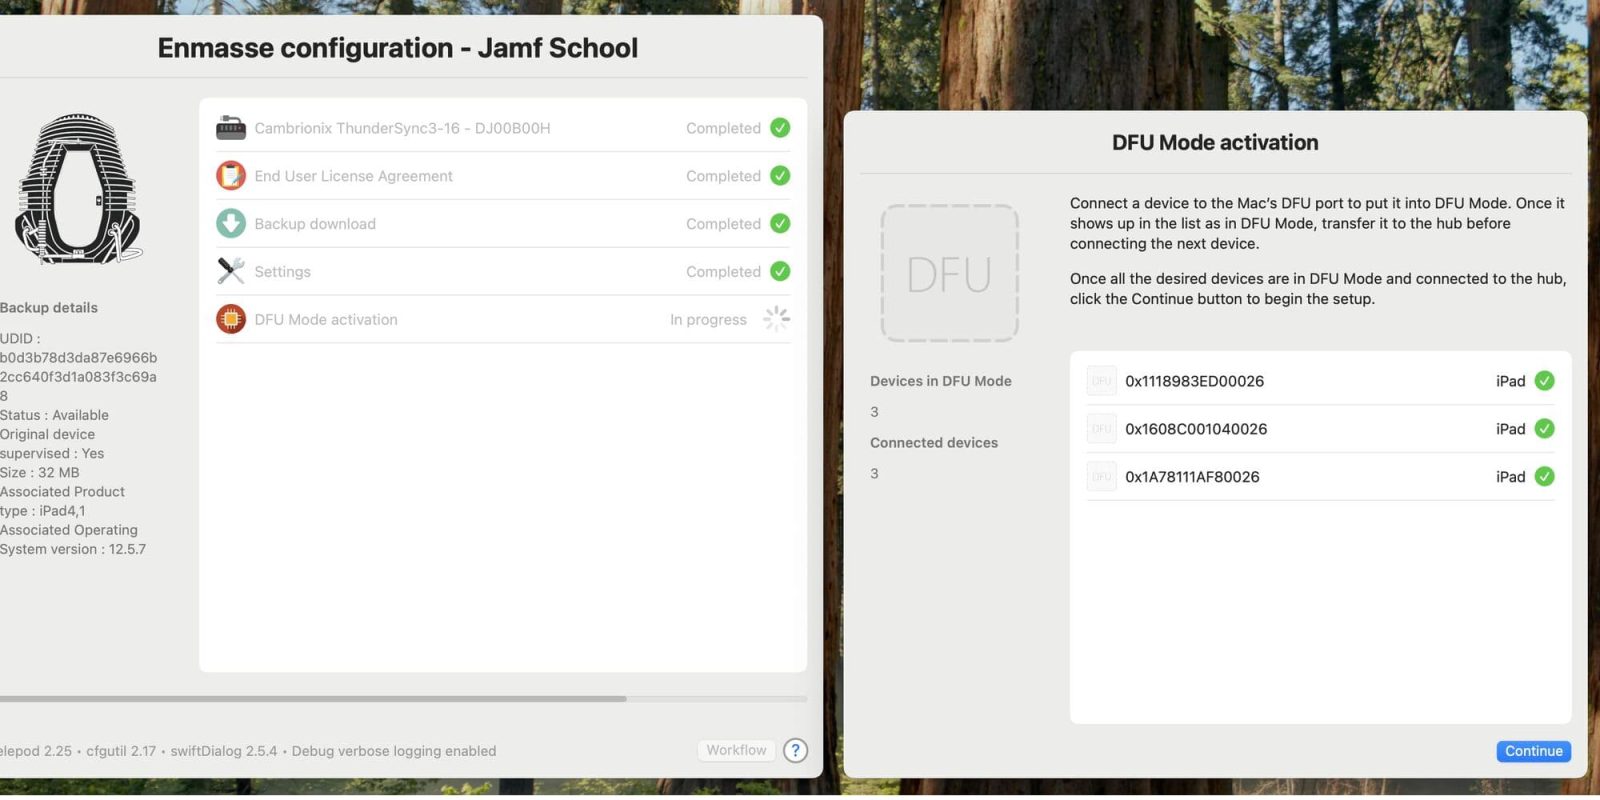
Task: Click the Backup download arrow icon
Action: 231,223
